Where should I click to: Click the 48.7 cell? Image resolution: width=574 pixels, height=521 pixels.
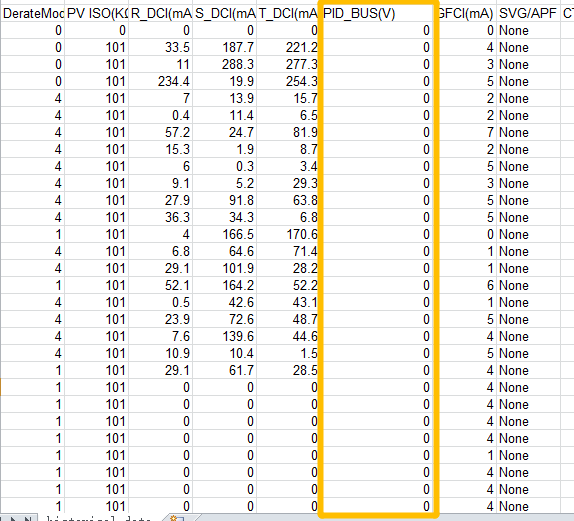(288, 319)
